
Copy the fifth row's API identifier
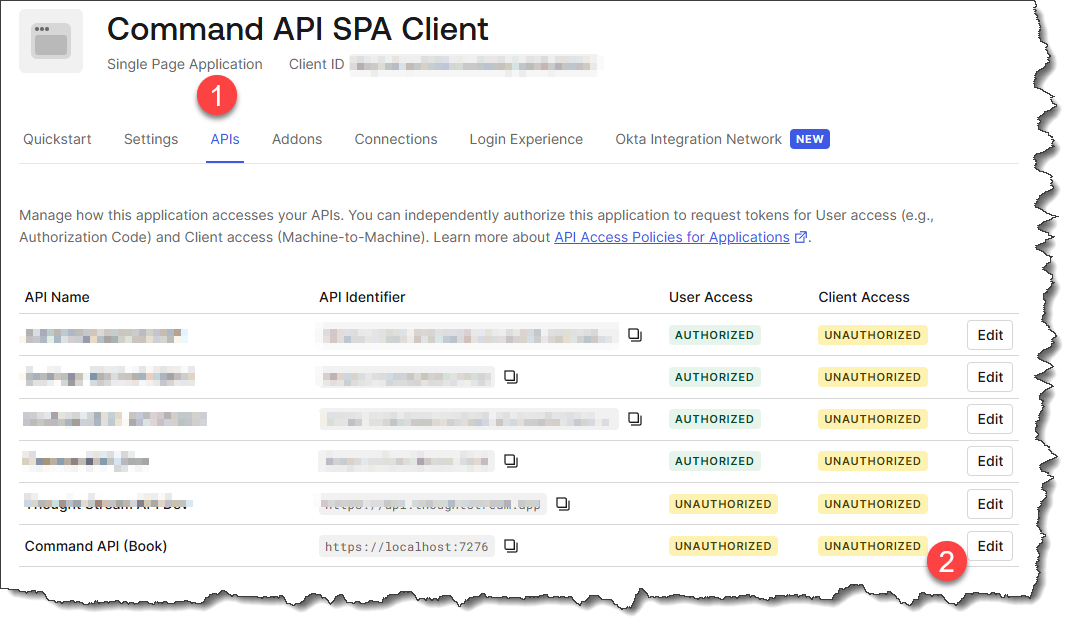[x=563, y=504]
